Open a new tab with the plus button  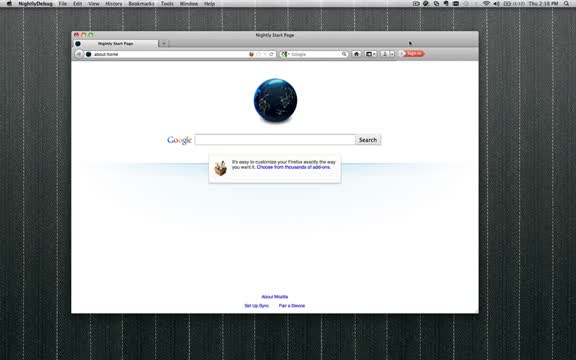tap(164, 44)
